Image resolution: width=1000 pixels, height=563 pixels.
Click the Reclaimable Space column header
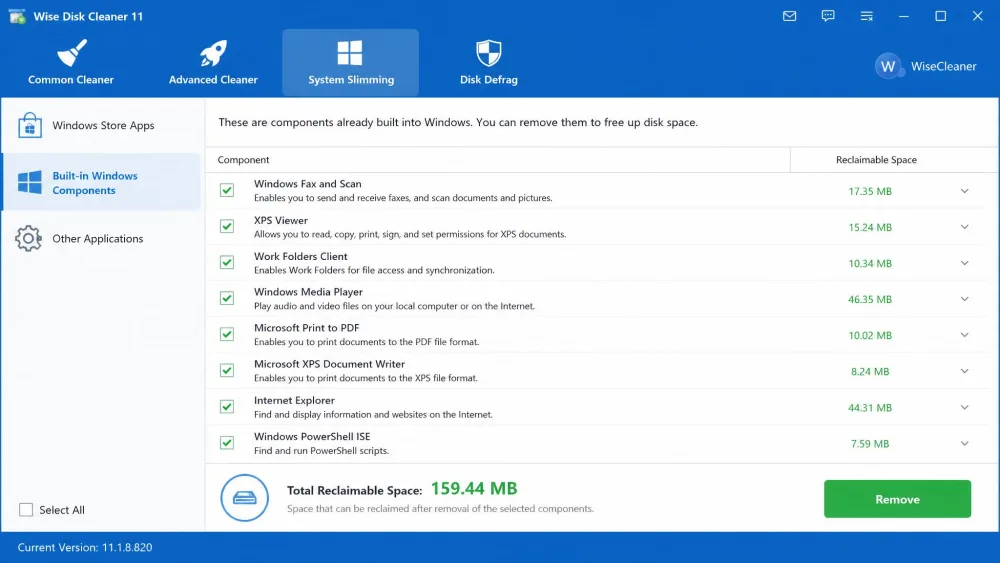coord(876,160)
